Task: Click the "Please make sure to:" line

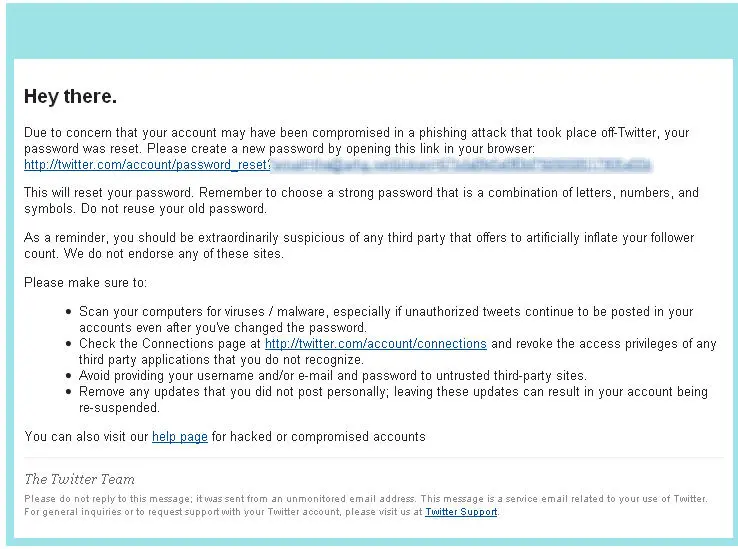Action: (85, 283)
